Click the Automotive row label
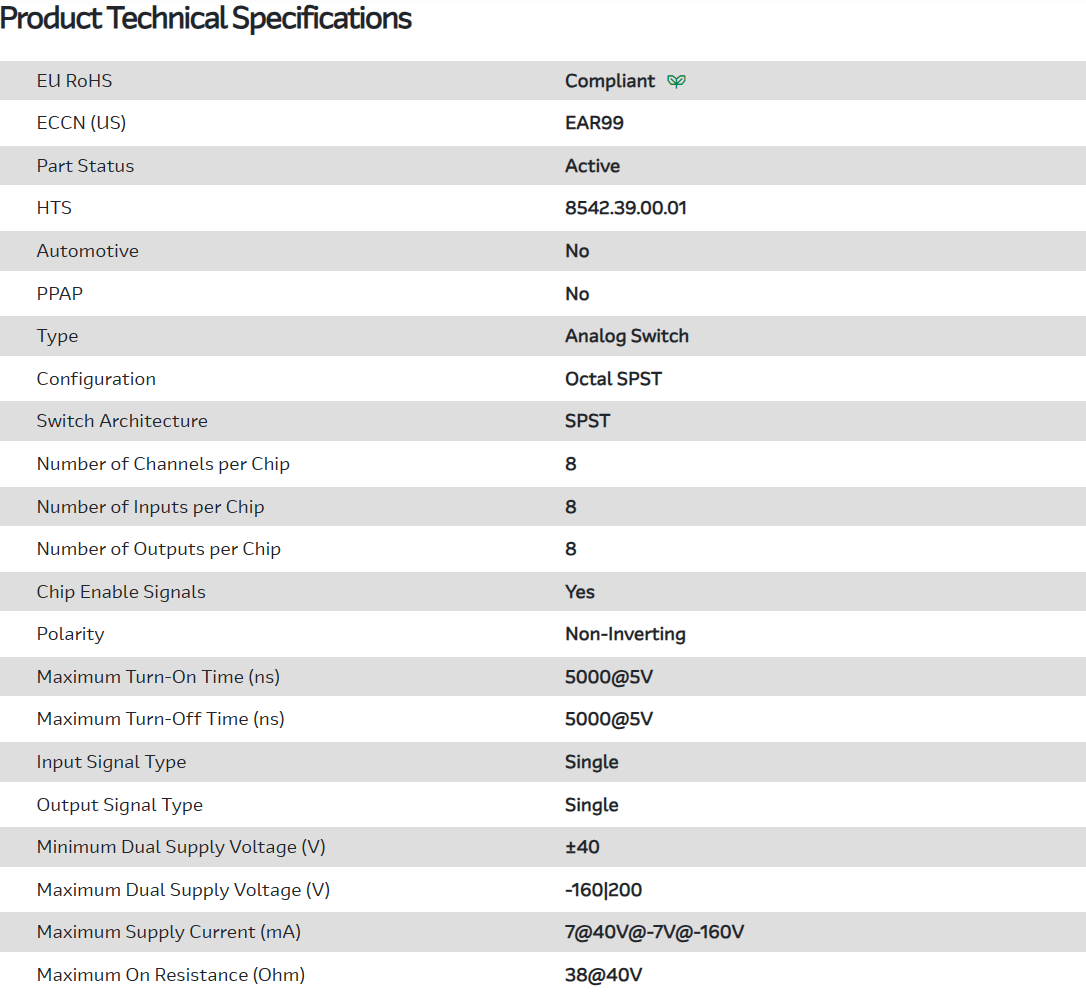The height and width of the screenshot is (995, 1086). [x=88, y=251]
